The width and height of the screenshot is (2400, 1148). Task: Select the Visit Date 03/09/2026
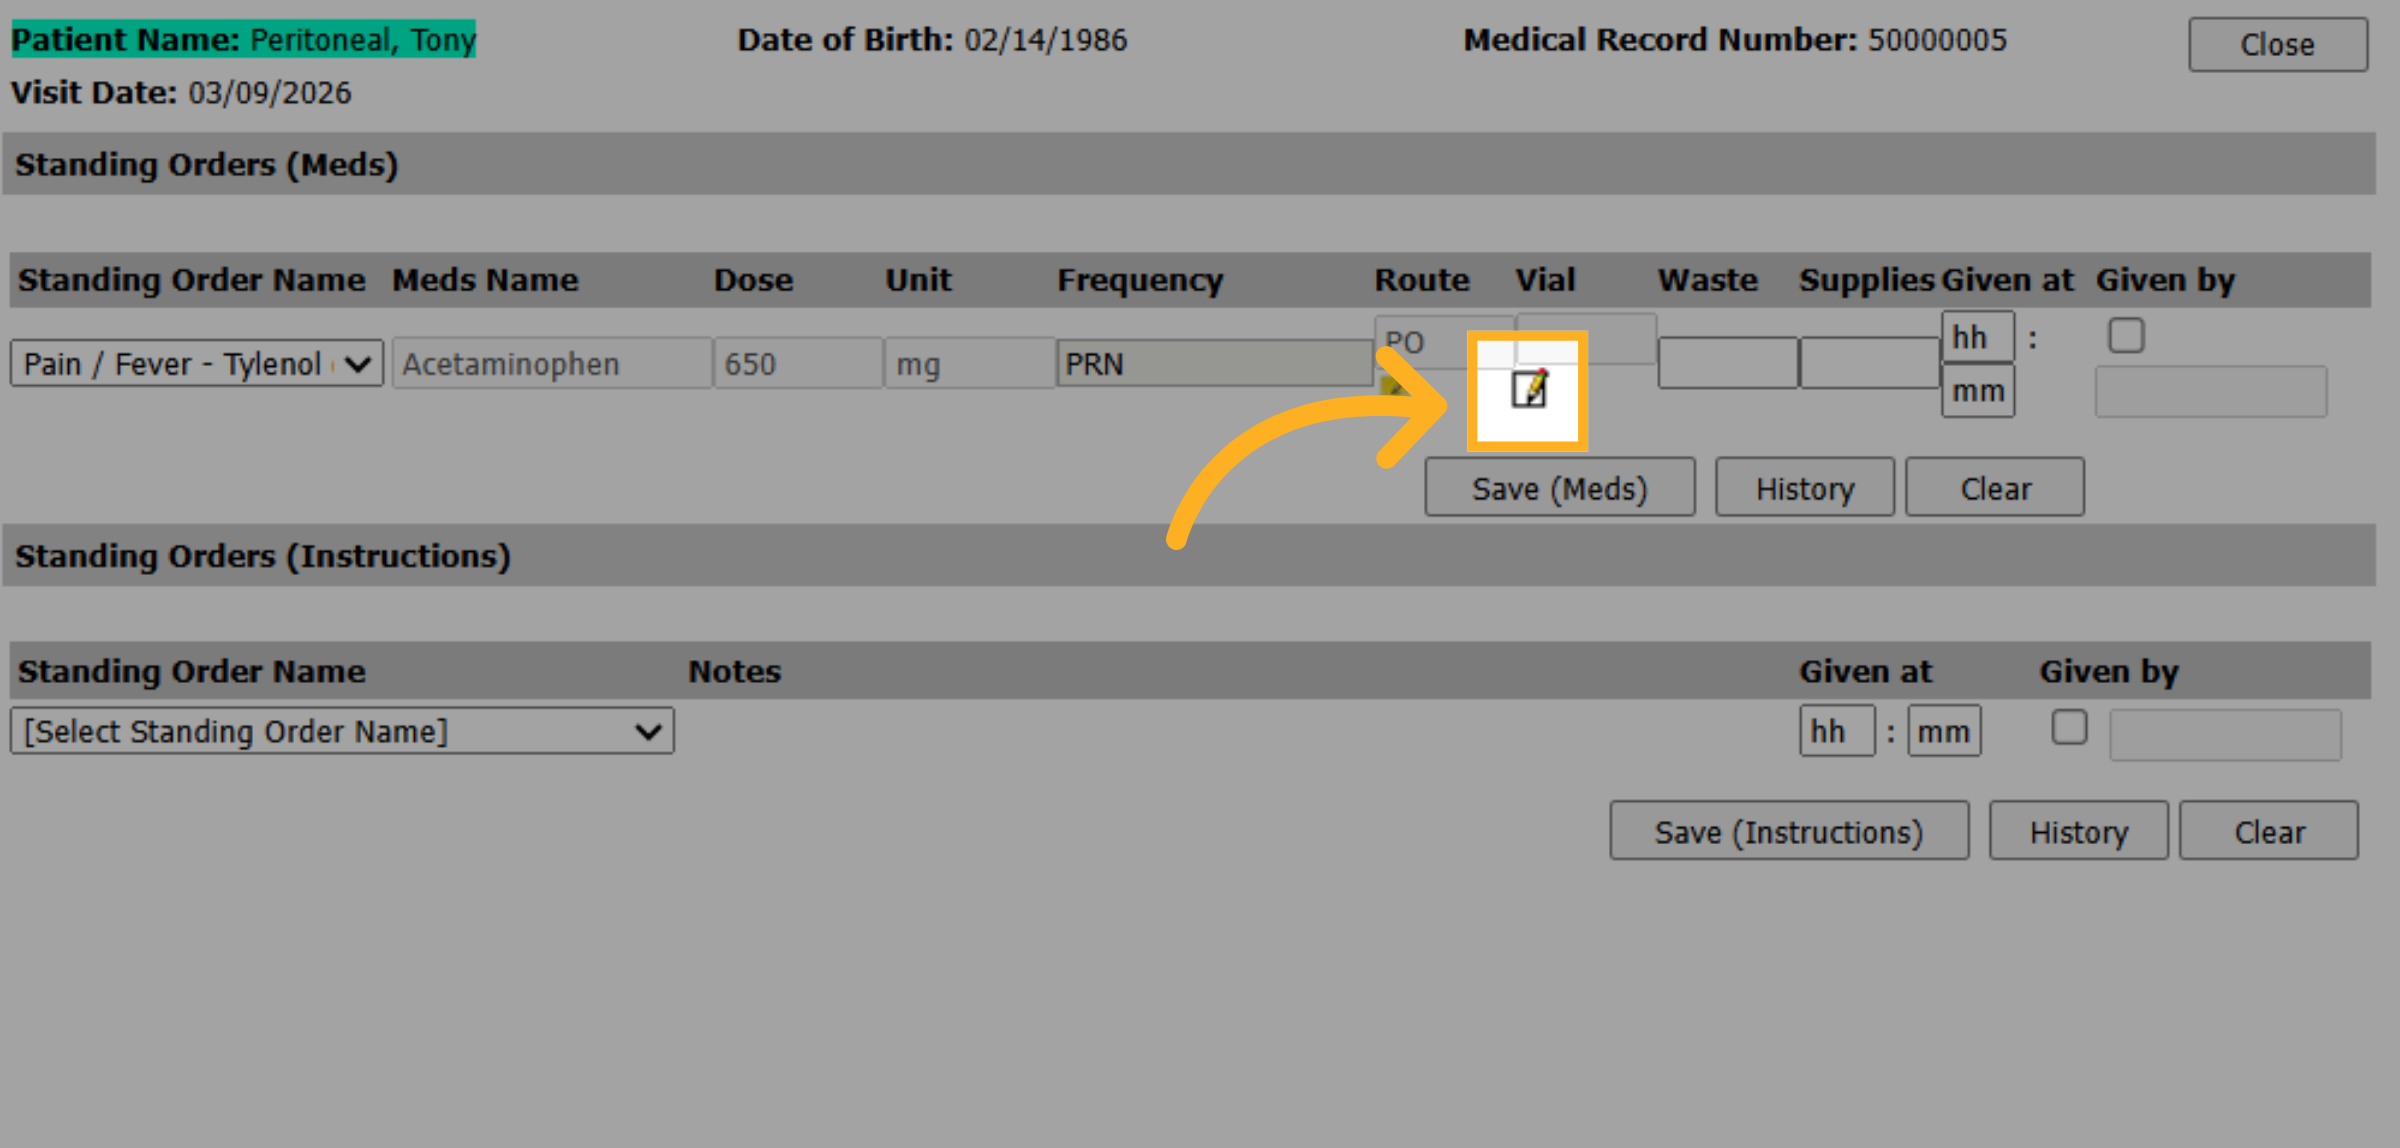coord(270,93)
